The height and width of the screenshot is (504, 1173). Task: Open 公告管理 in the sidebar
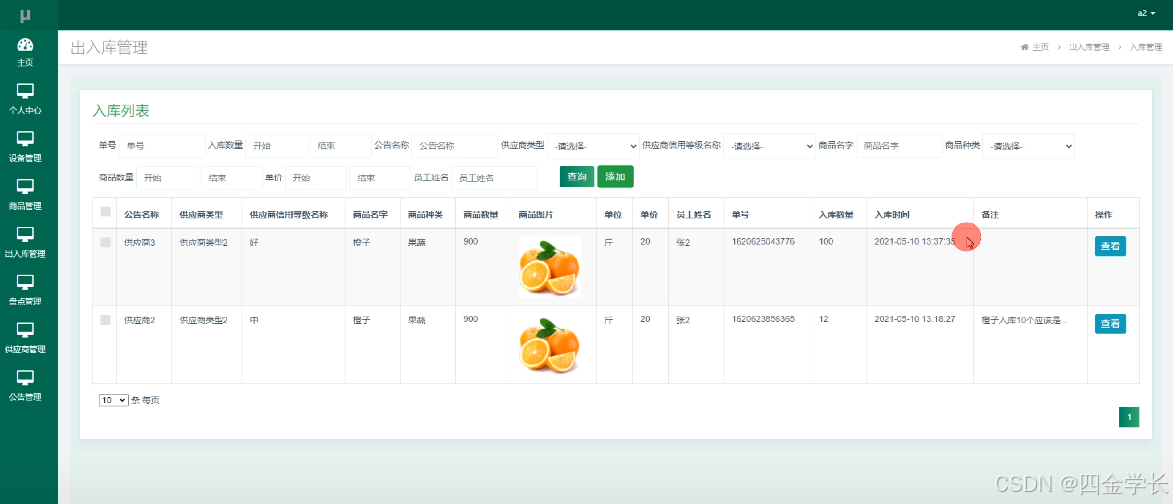(x=25, y=387)
